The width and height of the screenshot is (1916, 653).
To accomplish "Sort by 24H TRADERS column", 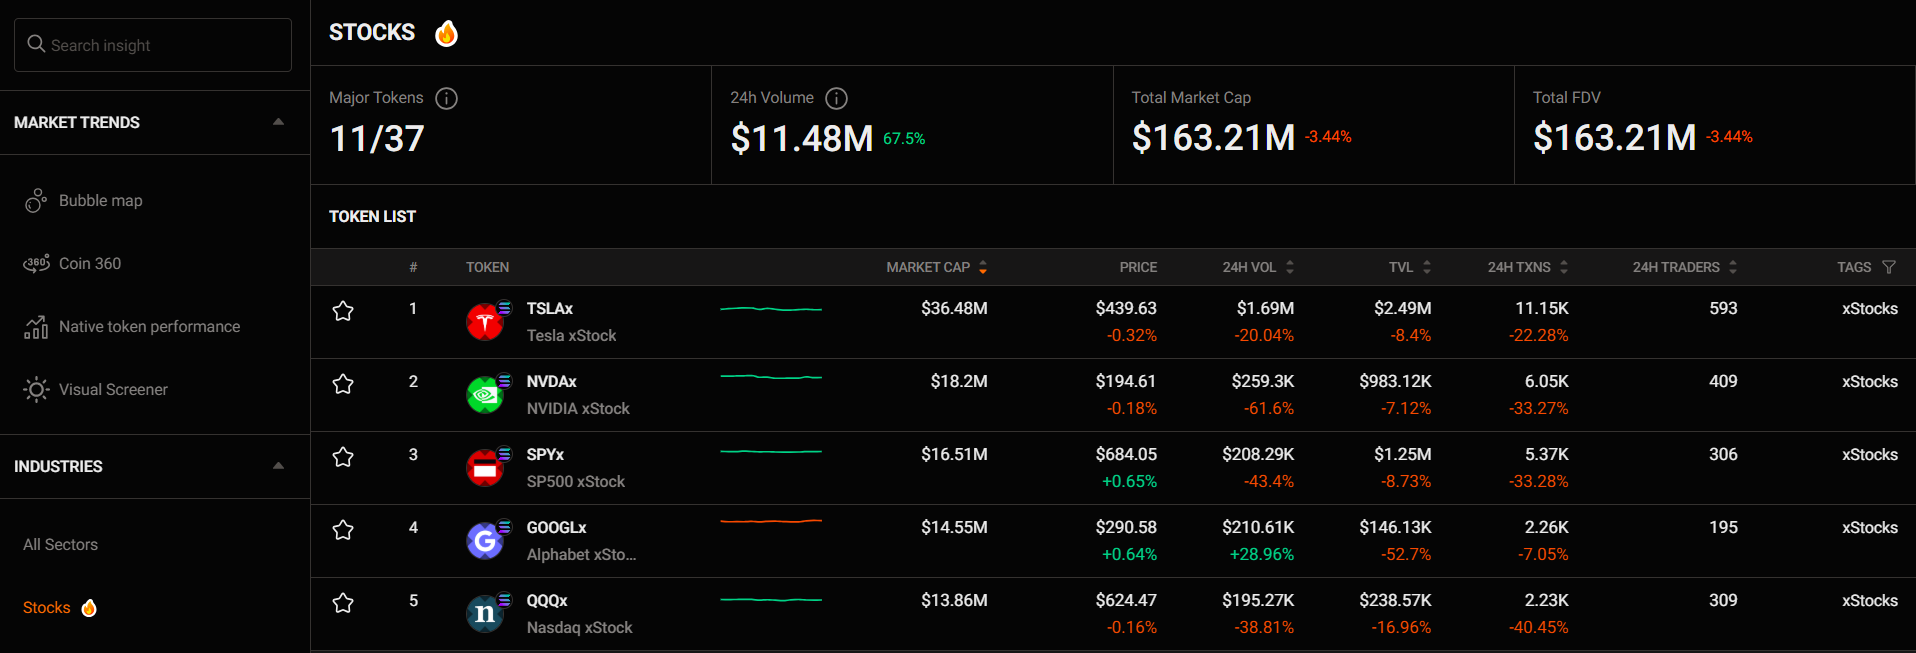I will pos(1685,267).
